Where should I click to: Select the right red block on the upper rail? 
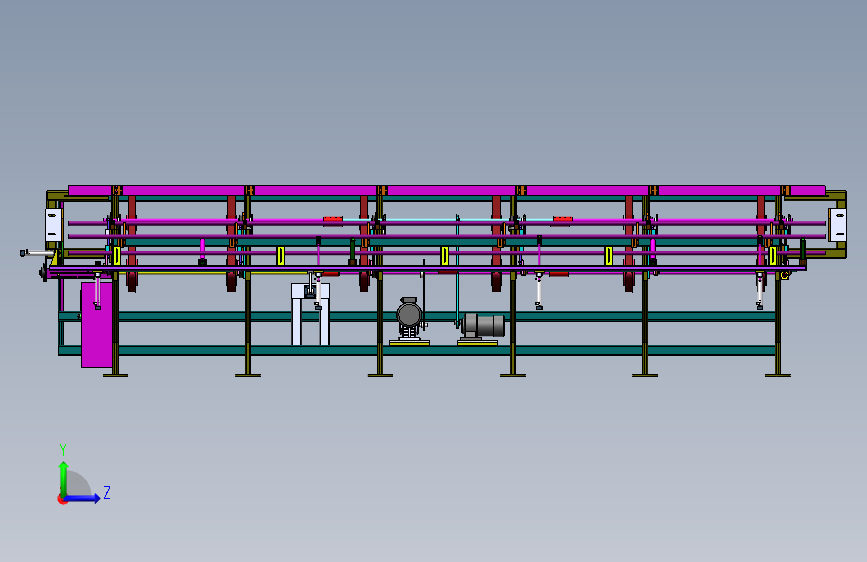click(x=563, y=220)
